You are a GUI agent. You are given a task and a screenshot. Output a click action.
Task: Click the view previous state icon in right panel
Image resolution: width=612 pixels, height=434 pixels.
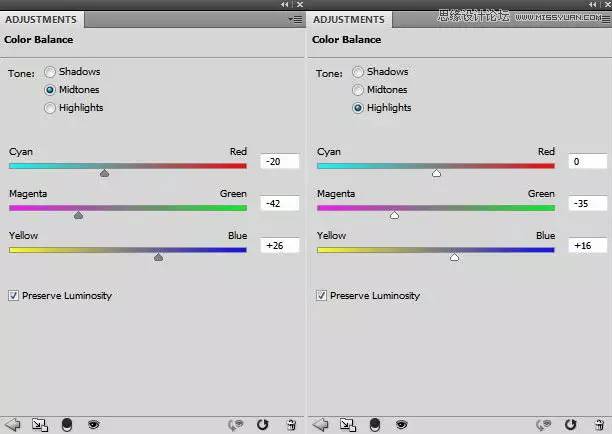coord(543,425)
